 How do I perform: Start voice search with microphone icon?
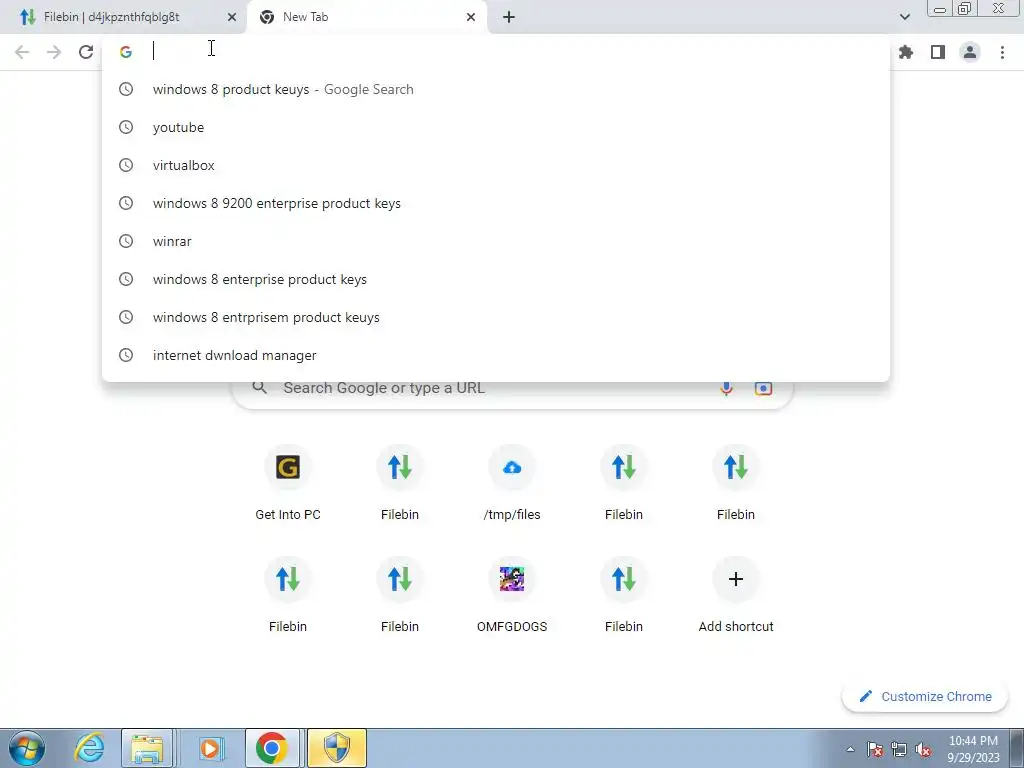click(726, 388)
